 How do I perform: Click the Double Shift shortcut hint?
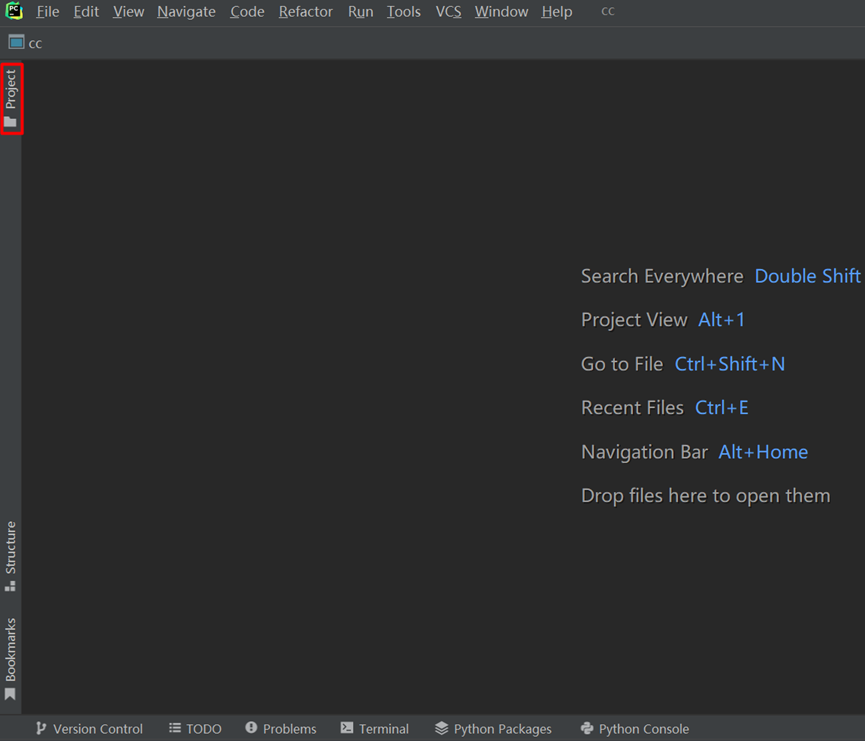tap(808, 276)
